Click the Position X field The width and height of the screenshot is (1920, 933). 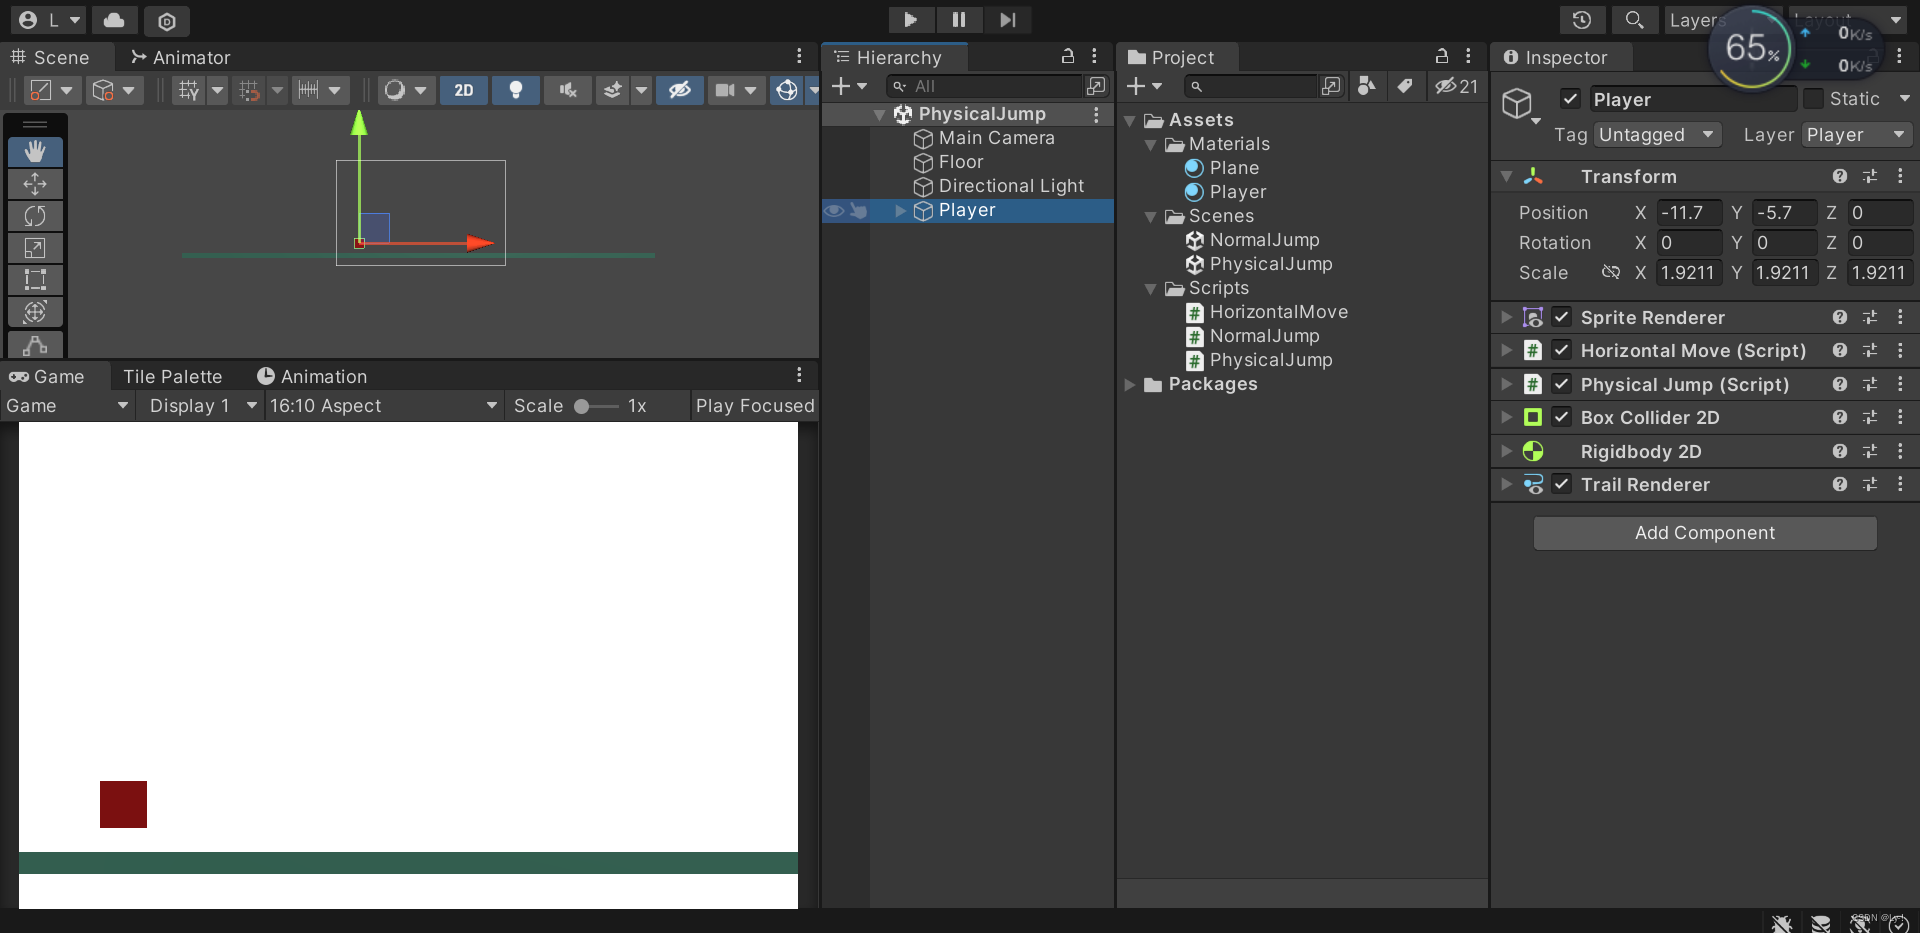(1689, 213)
